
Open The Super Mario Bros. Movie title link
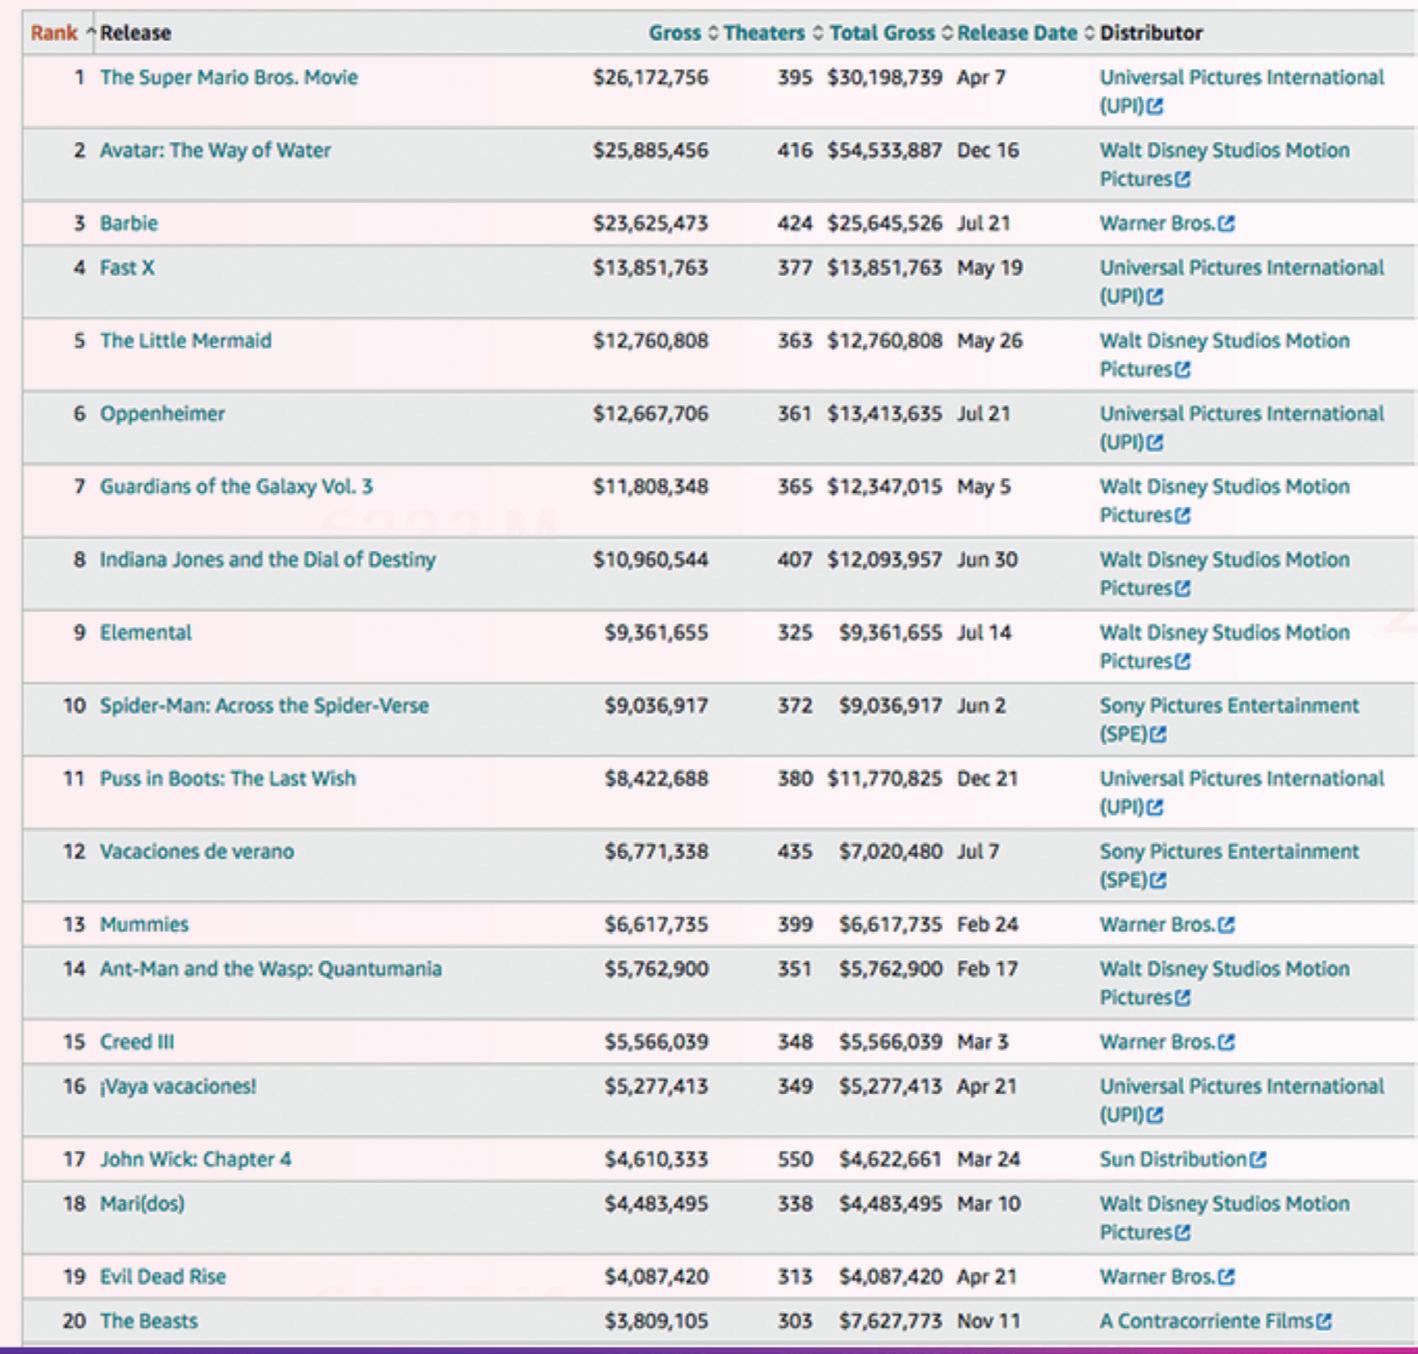click(x=229, y=77)
